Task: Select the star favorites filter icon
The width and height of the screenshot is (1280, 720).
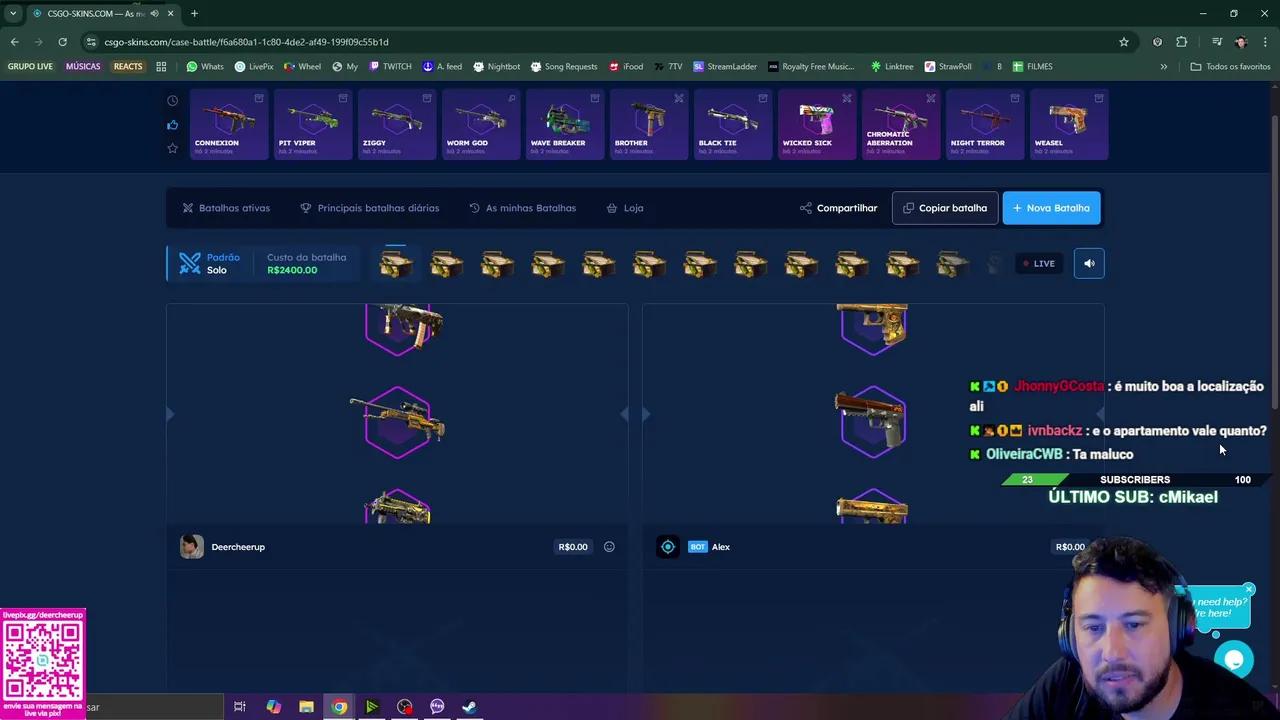Action: click(172, 148)
